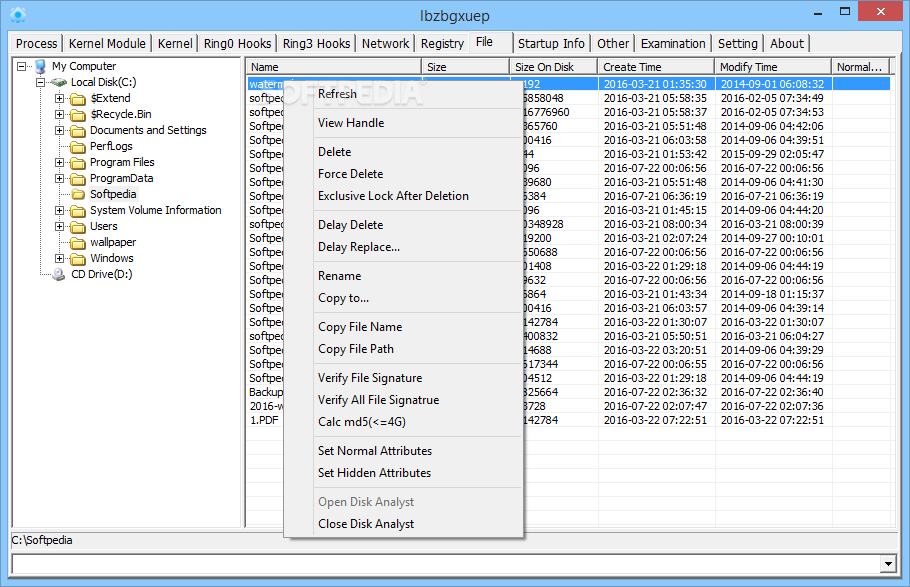Choose View Handle in context menu
This screenshot has width=910, height=587.
click(403, 123)
